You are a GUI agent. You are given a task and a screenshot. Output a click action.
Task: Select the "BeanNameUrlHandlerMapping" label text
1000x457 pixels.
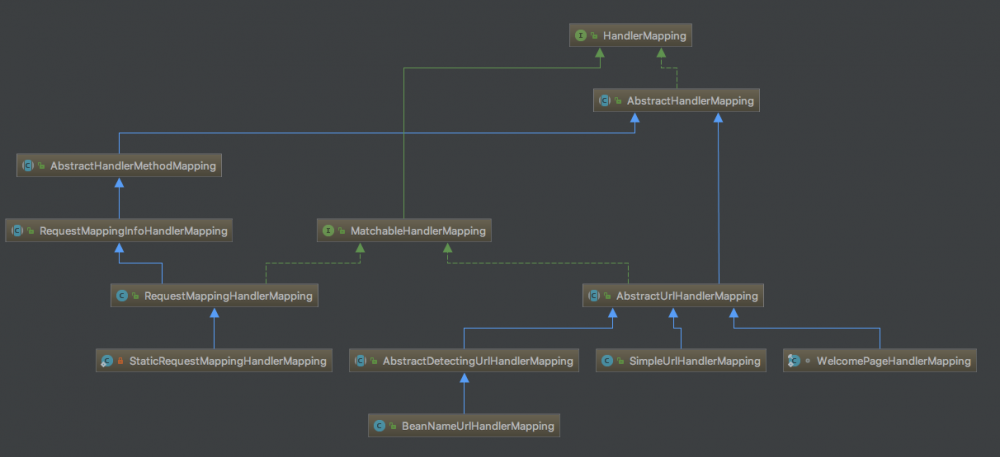(x=478, y=425)
